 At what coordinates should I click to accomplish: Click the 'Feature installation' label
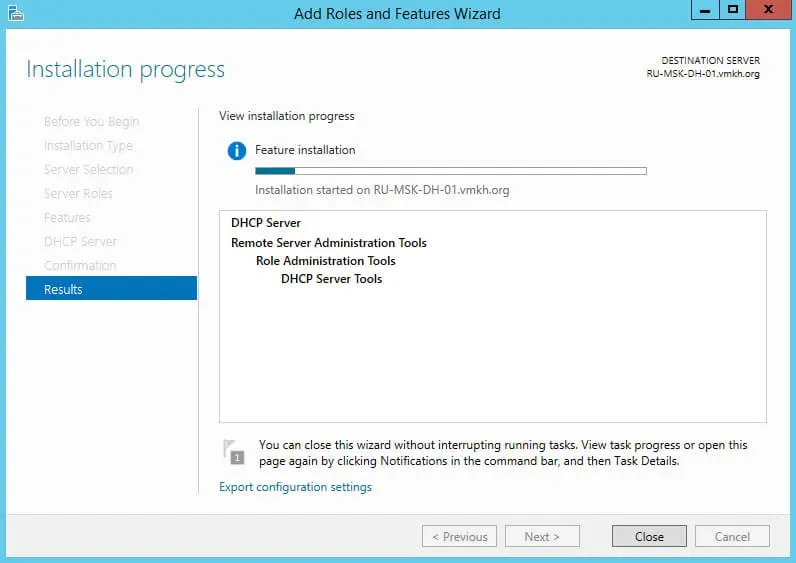pyautogui.click(x=305, y=150)
